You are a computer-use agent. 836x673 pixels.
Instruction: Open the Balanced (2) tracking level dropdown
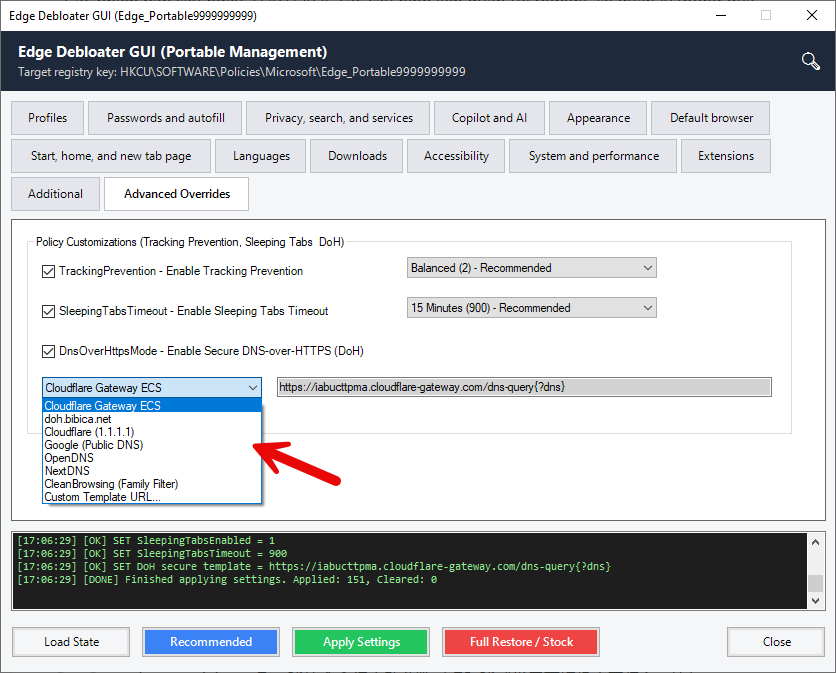(x=532, y=268)
